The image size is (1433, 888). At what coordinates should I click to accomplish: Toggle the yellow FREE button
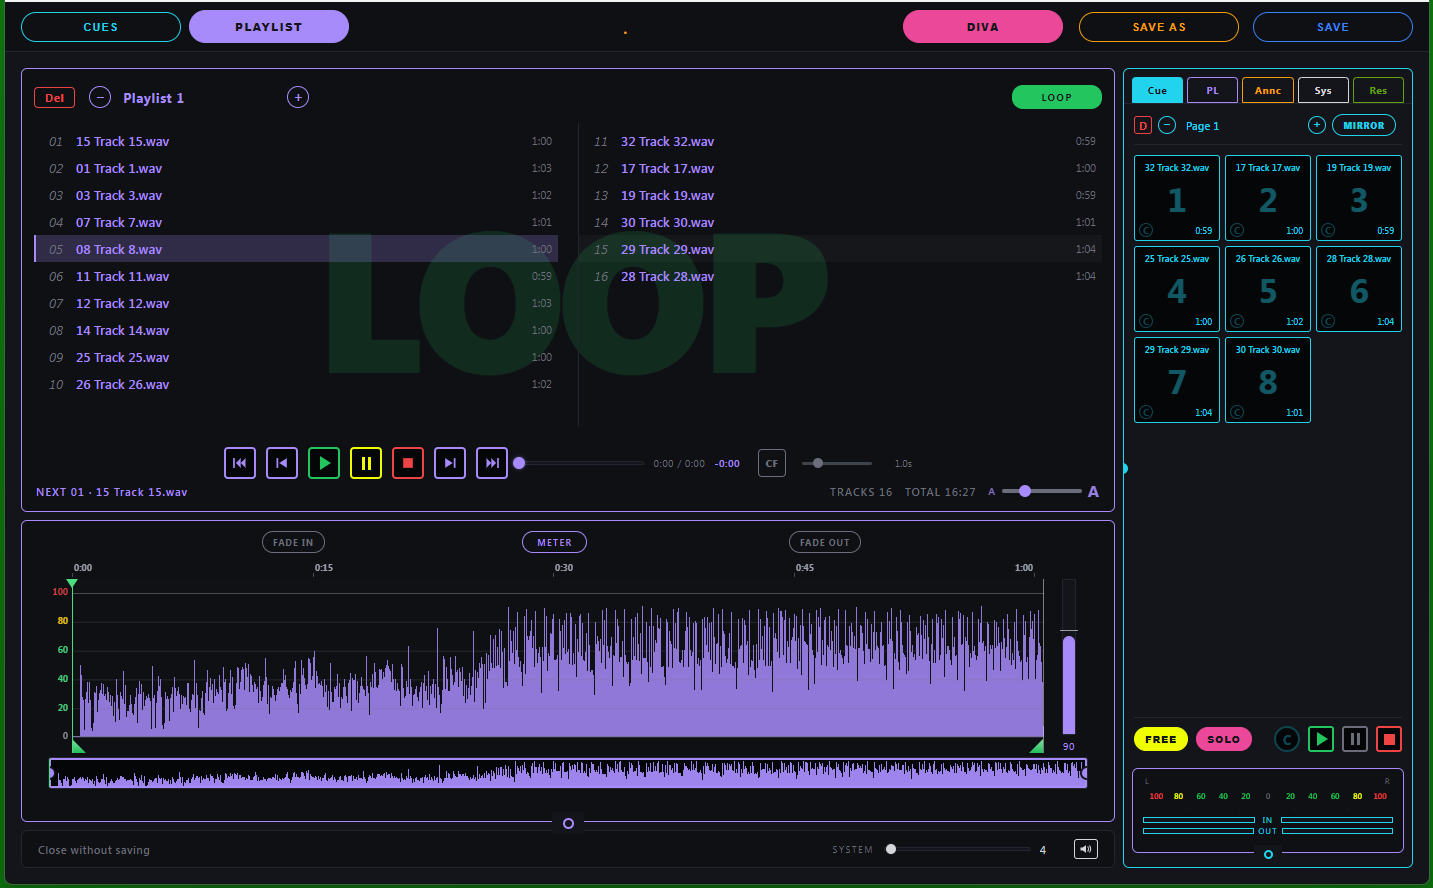[x=1161, y=739]
